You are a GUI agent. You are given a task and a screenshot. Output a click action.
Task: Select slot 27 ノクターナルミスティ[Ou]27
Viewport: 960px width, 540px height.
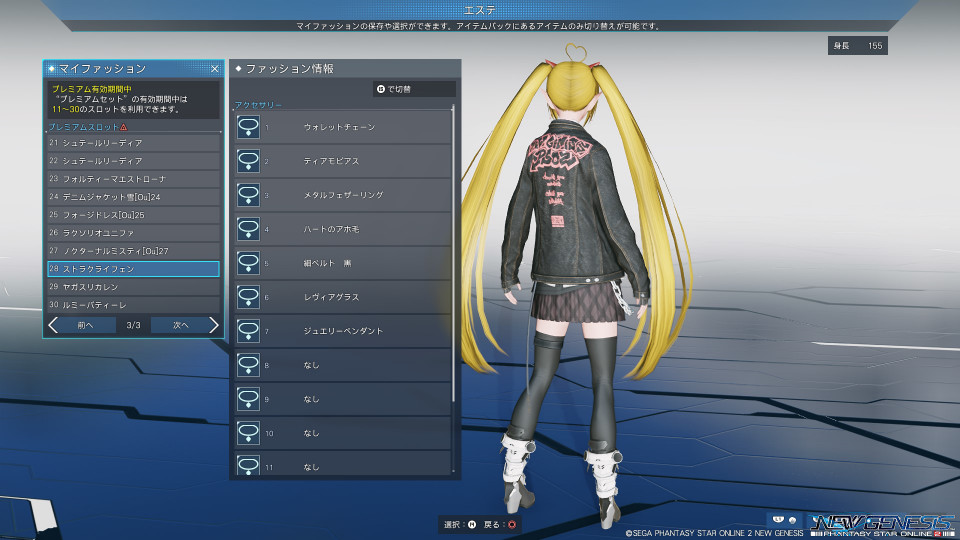click(133, 251)
